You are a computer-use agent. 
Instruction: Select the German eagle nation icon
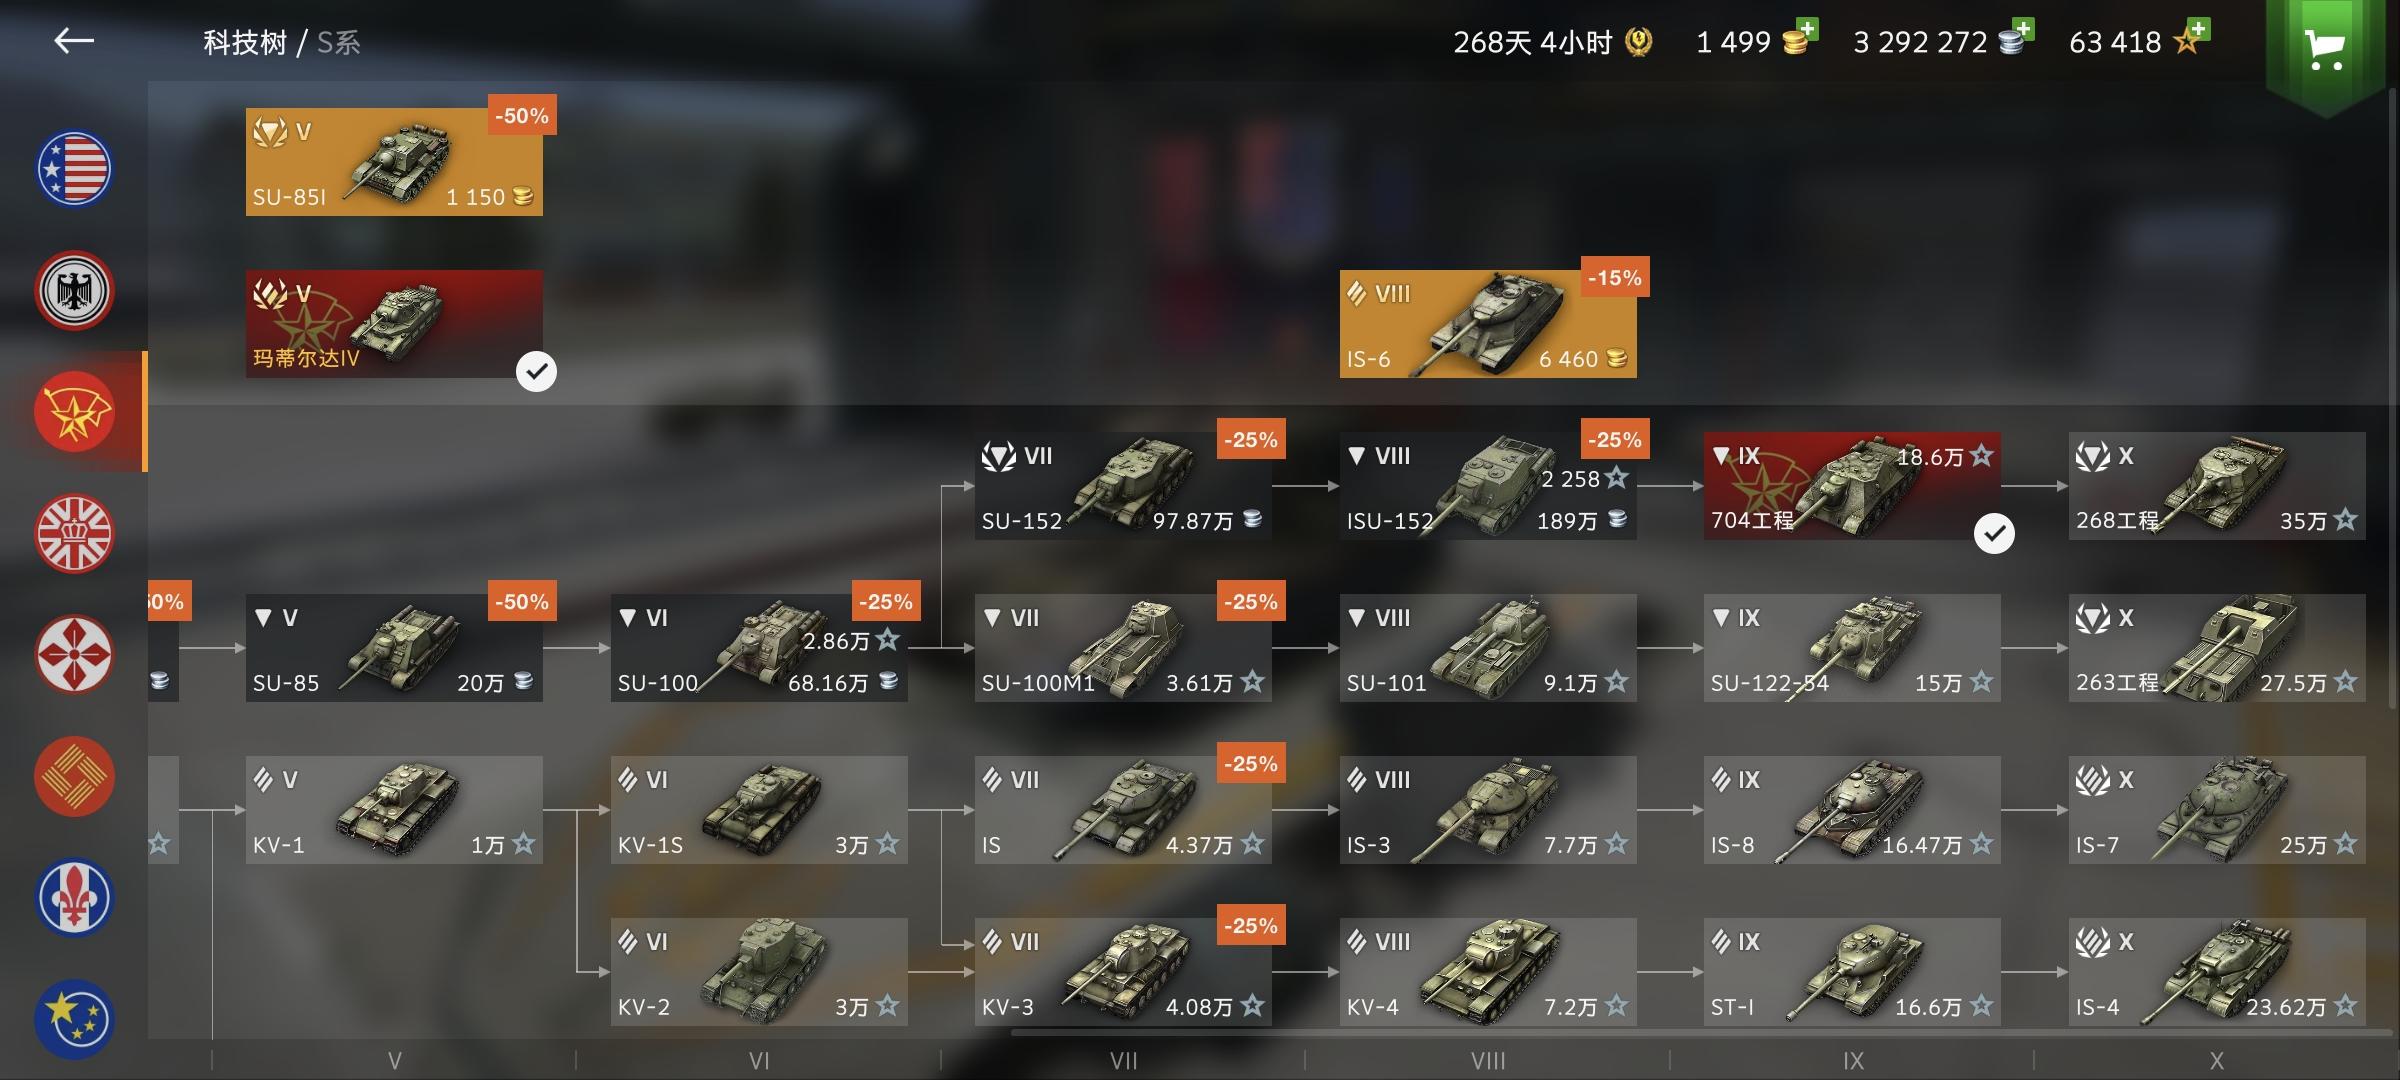pyautogui.click(x=74, y=291)
